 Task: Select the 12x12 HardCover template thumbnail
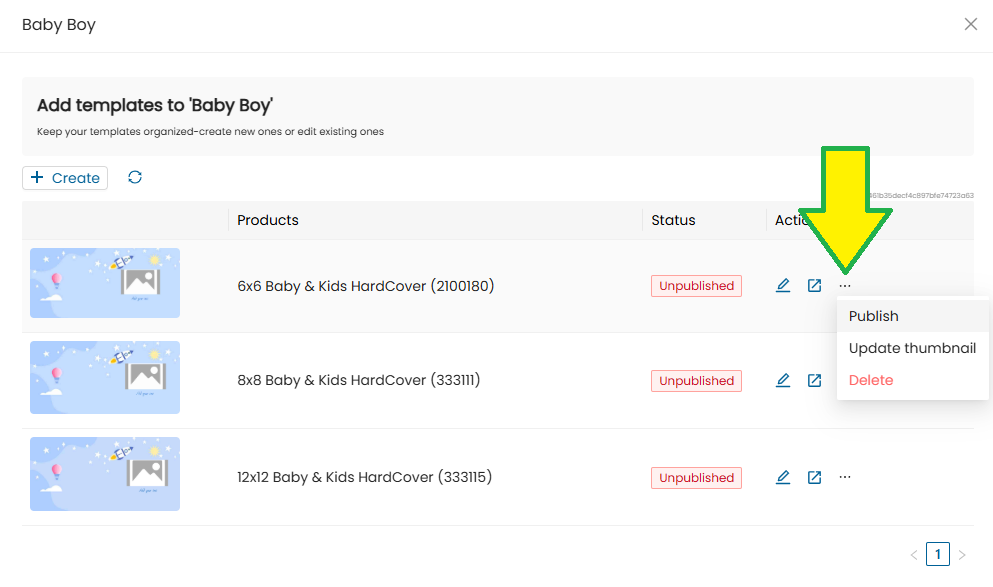[x=105, y=473]
